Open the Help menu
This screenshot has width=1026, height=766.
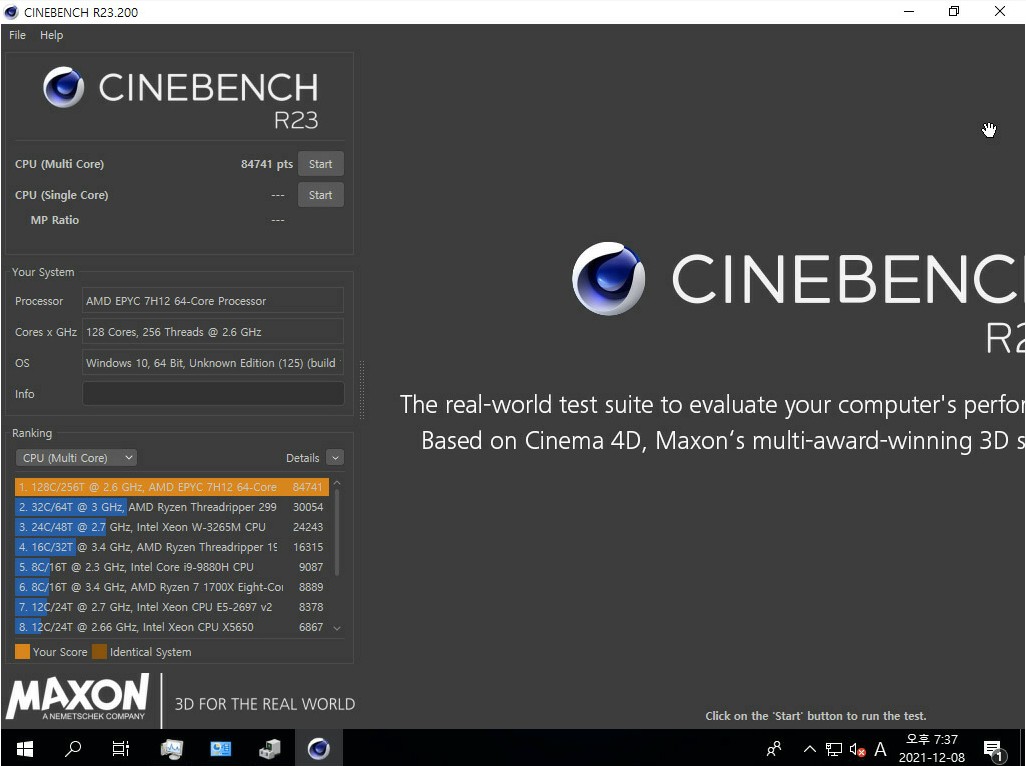coord(51,35)
